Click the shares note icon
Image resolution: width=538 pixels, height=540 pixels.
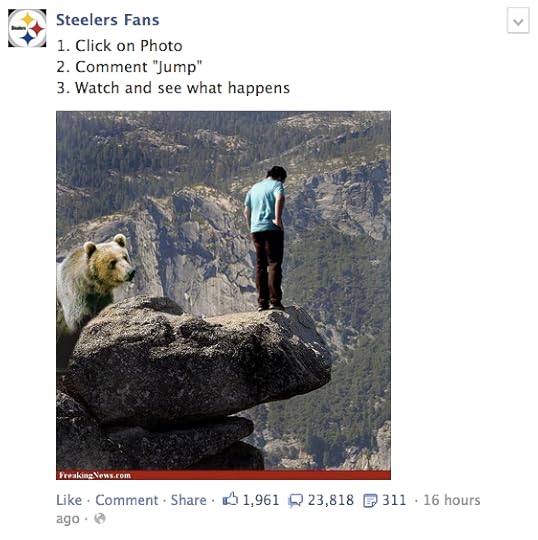tap(370, 501)
